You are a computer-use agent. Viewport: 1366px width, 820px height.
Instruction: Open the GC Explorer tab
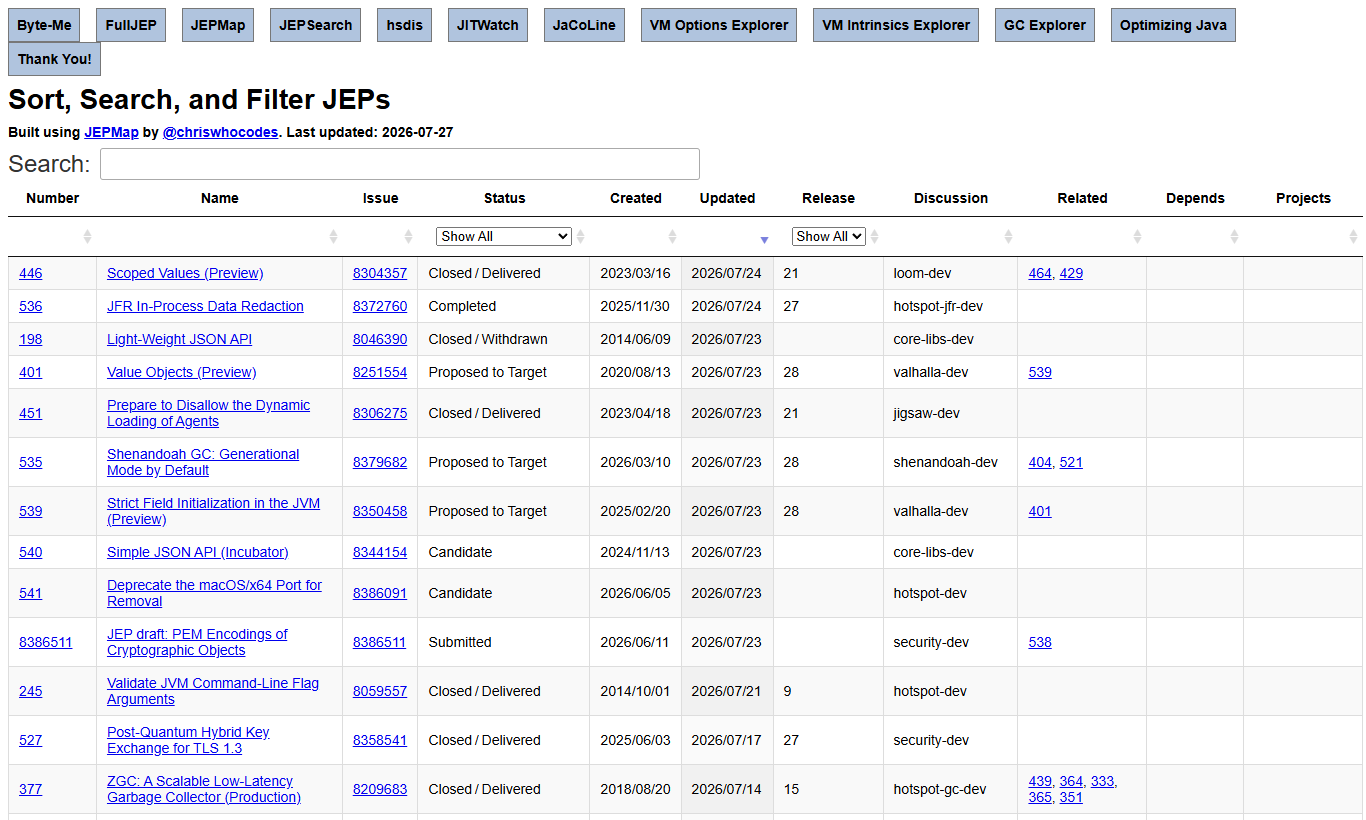coord(1045,25)
